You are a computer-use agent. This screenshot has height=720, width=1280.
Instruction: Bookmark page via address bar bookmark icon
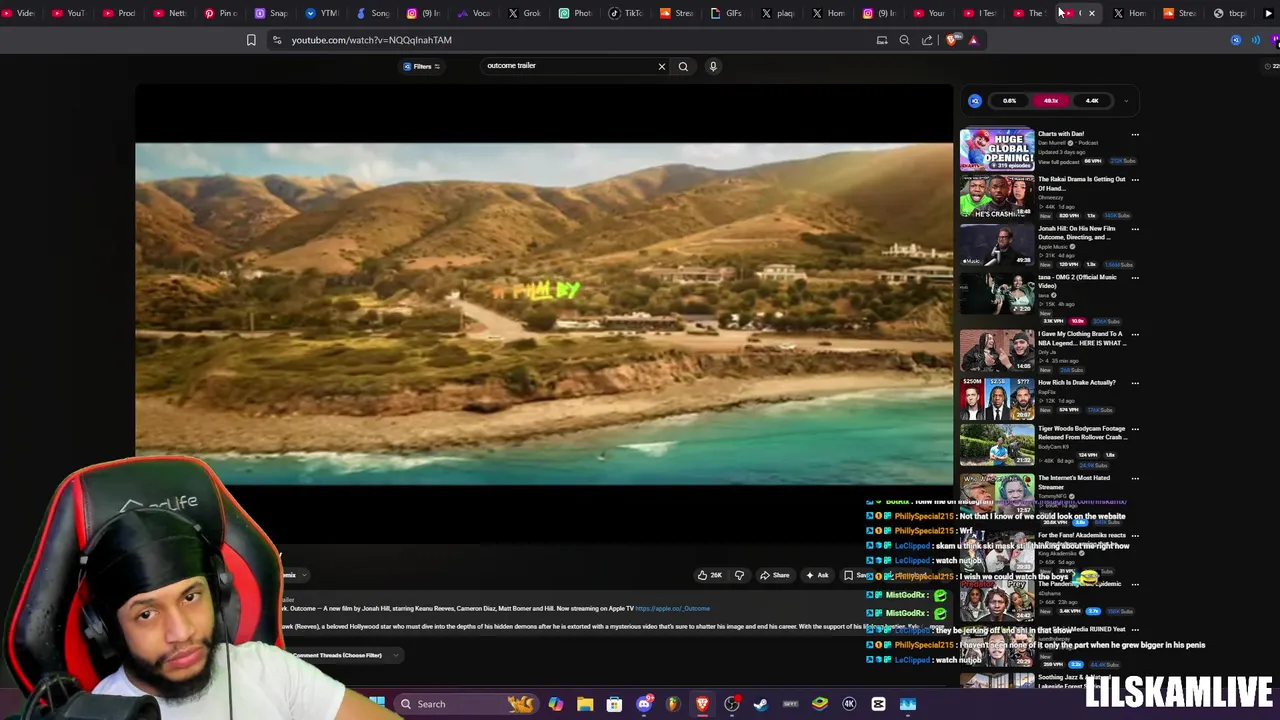(251, 40)
